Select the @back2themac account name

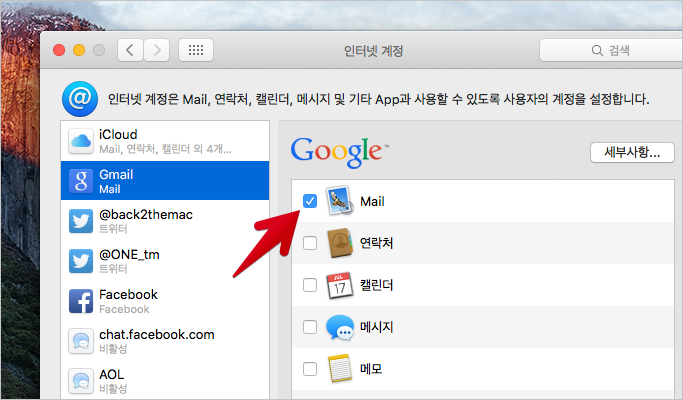pos(146,214)
